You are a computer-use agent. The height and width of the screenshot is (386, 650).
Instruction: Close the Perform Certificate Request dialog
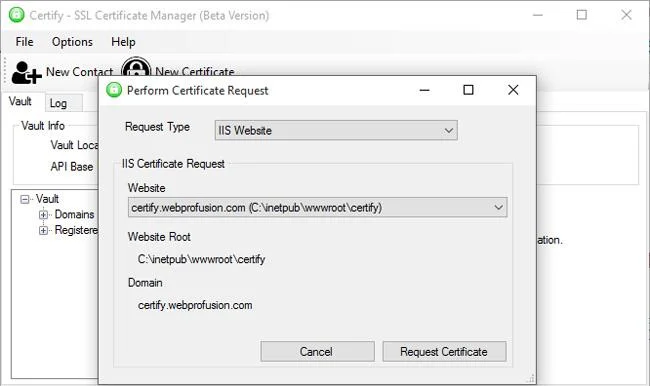pos(513,90)
